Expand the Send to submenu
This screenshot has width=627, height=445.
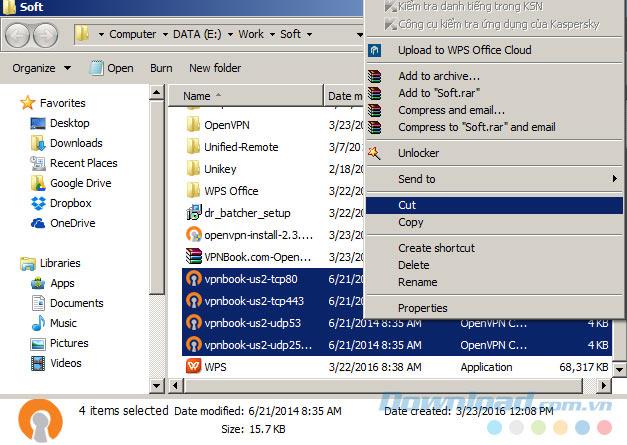[492, 179]
